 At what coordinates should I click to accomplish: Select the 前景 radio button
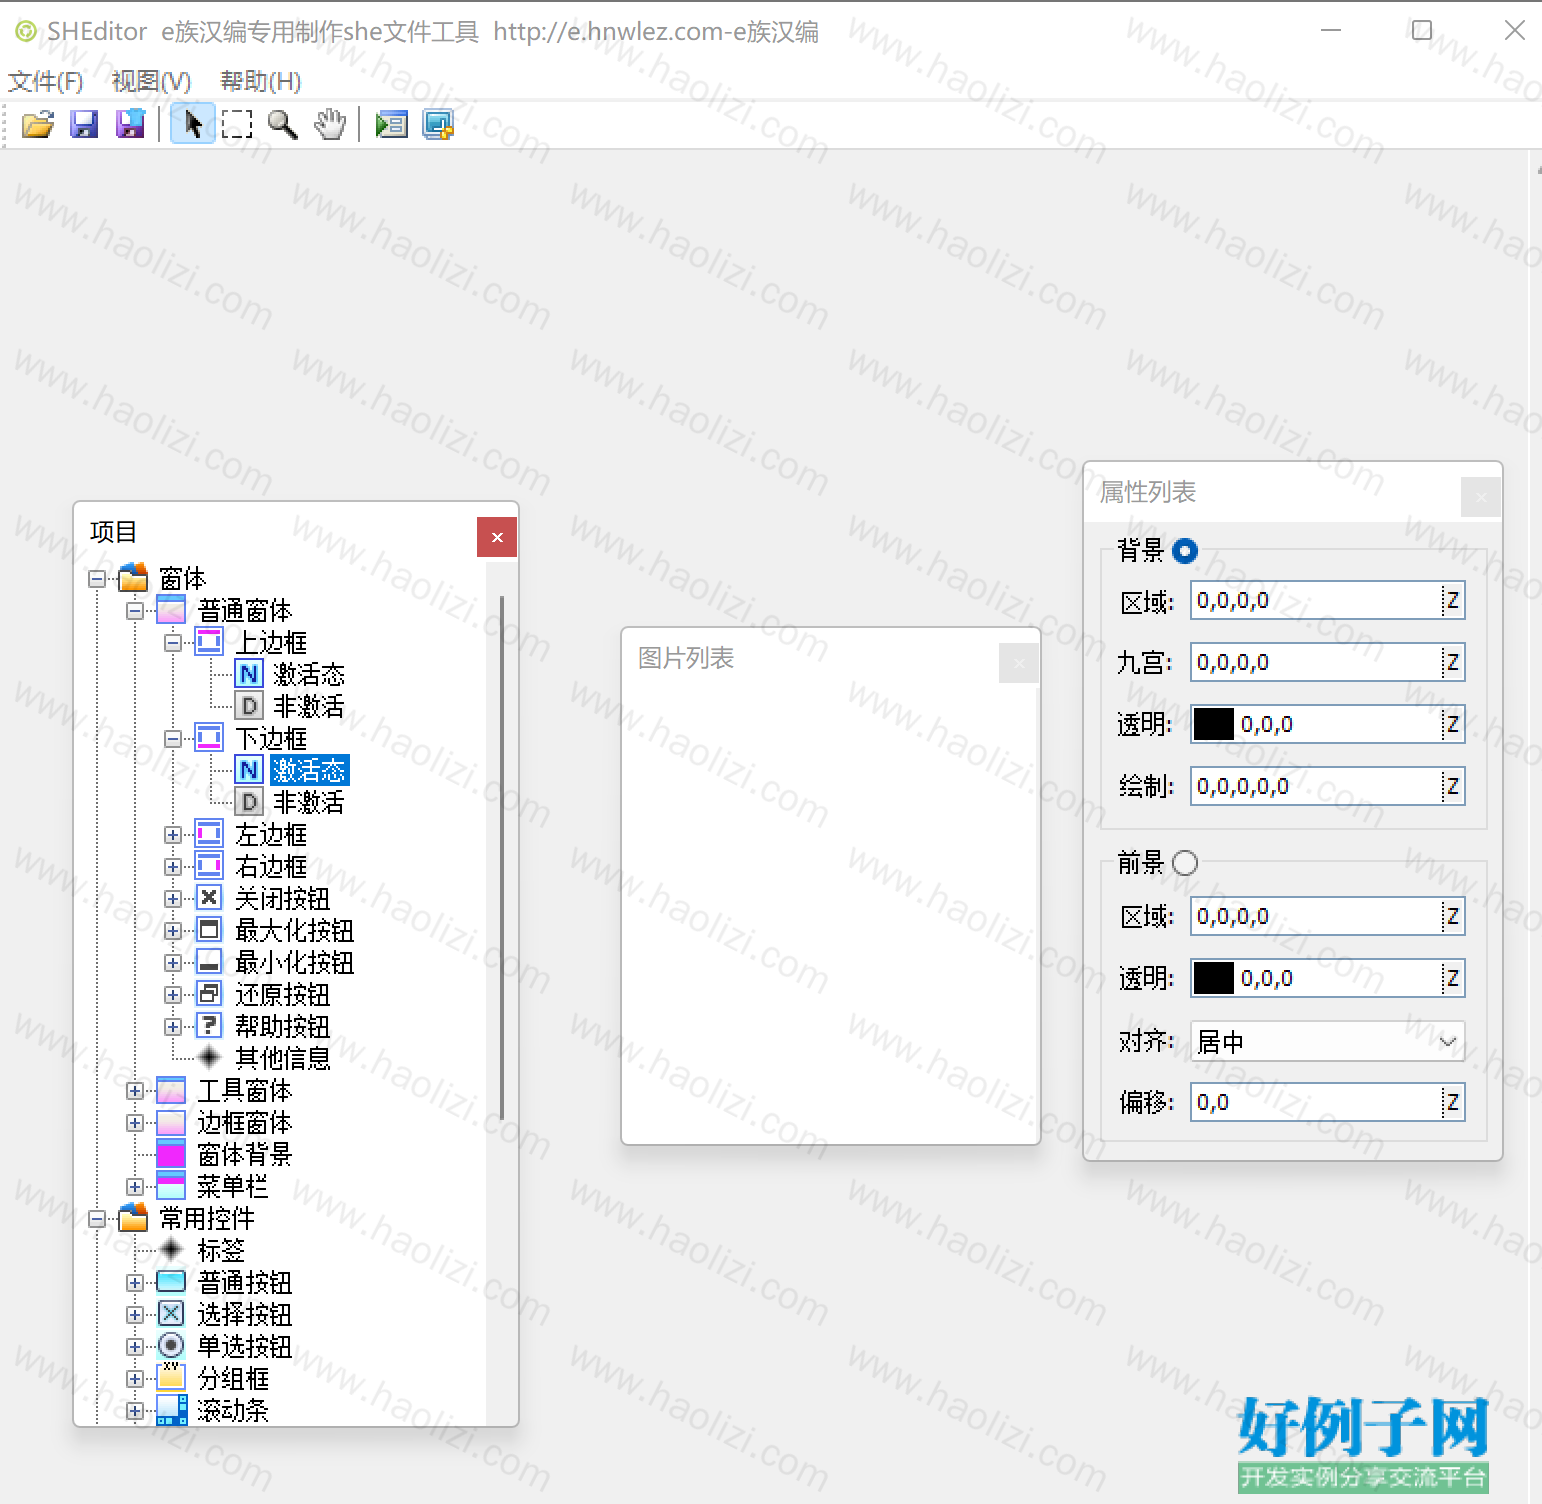click(x=1185, y=863)
